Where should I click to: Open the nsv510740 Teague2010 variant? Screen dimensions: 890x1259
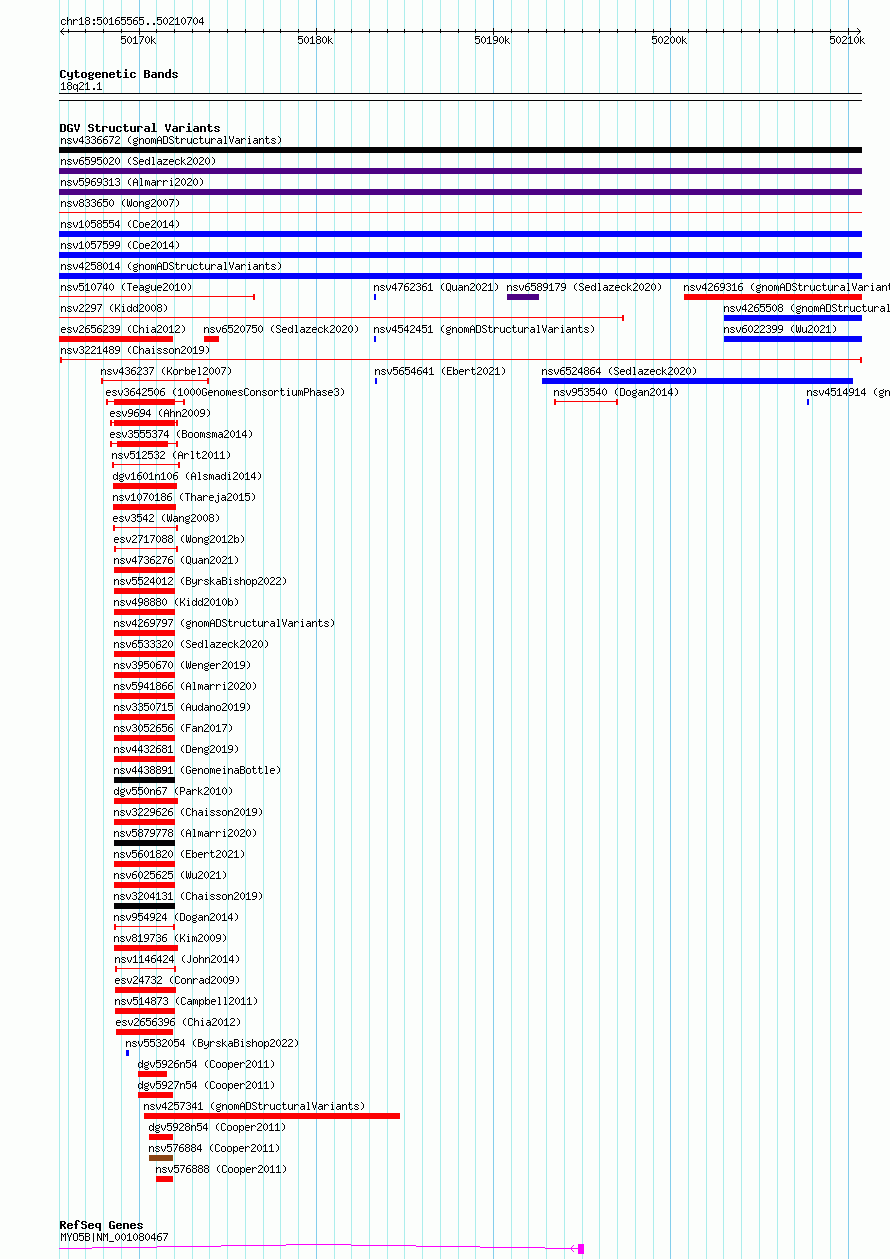click(x=126, y=287)
